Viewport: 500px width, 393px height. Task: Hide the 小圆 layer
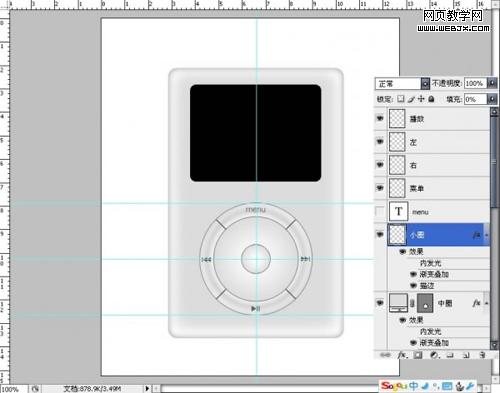click(x=380, y=235)
